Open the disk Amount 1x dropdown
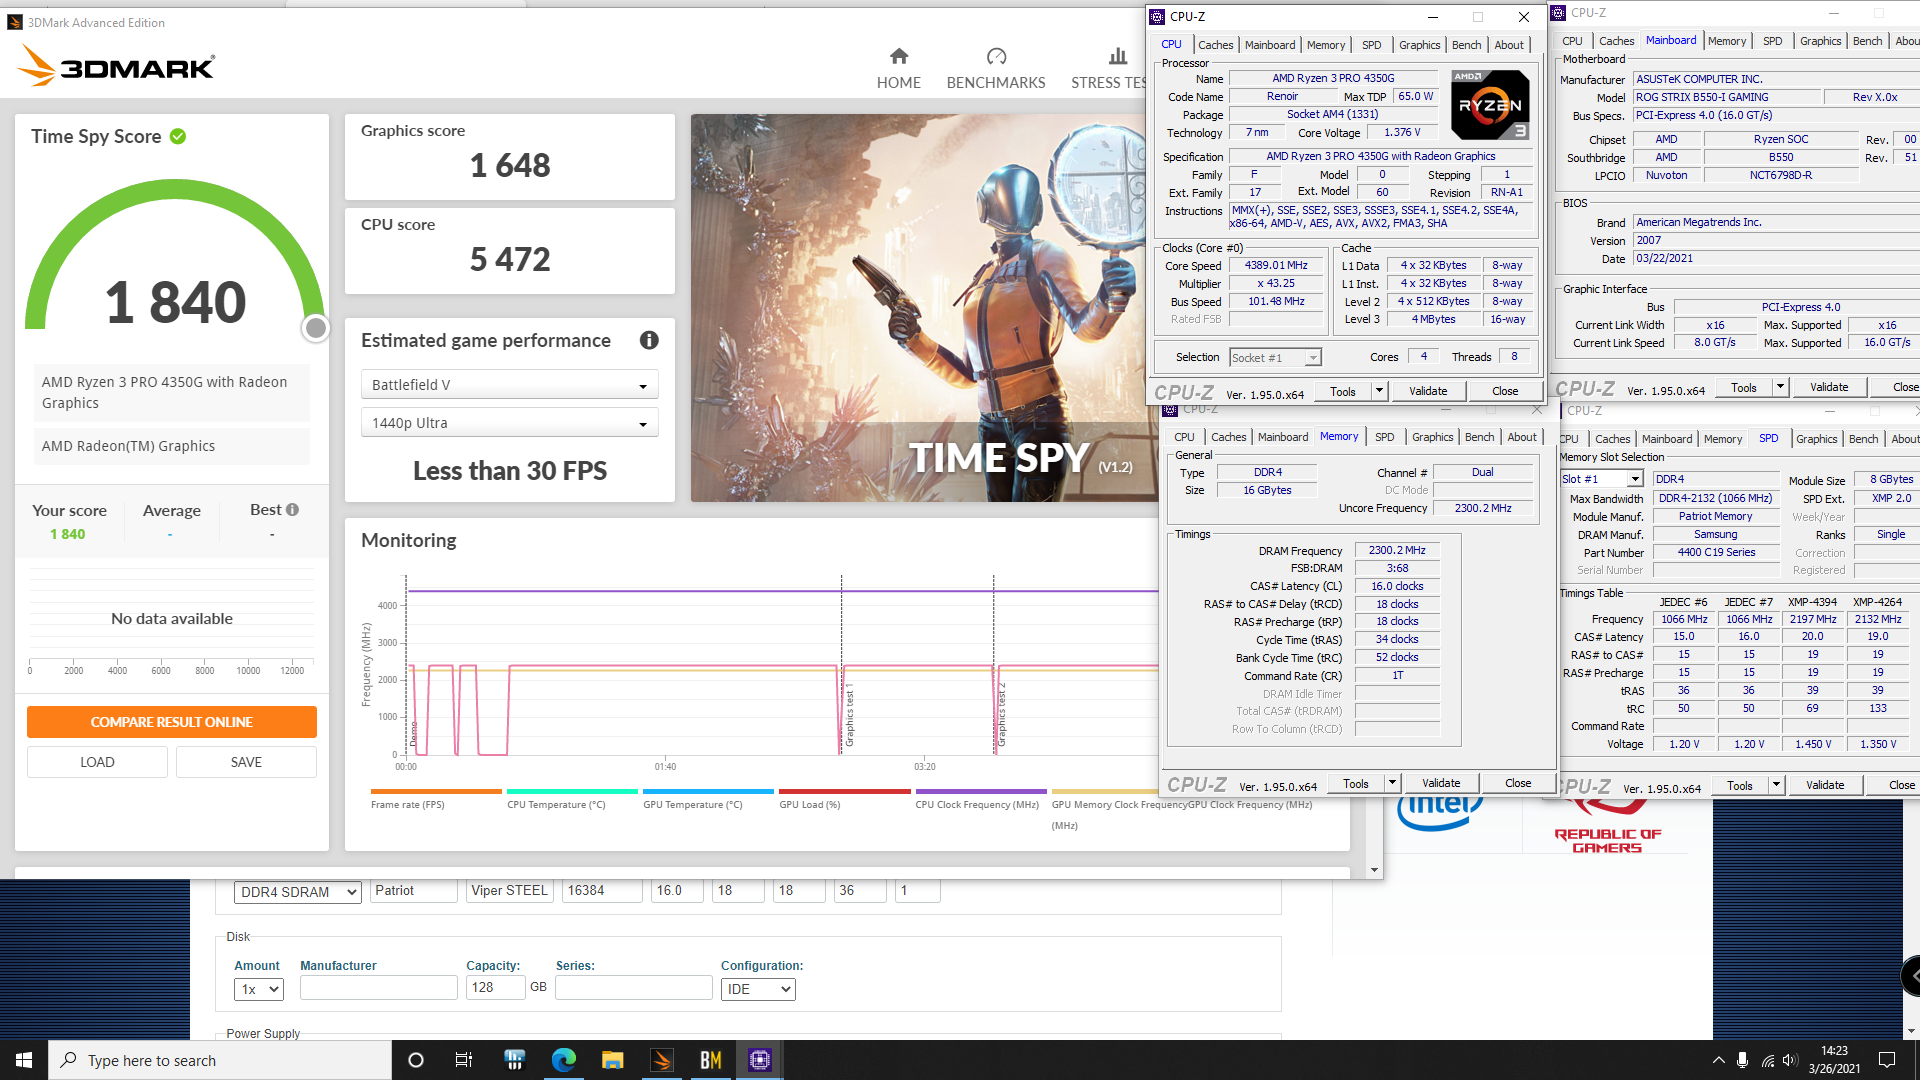Viewport: 1920px width, 1080px height. [259, 989]
